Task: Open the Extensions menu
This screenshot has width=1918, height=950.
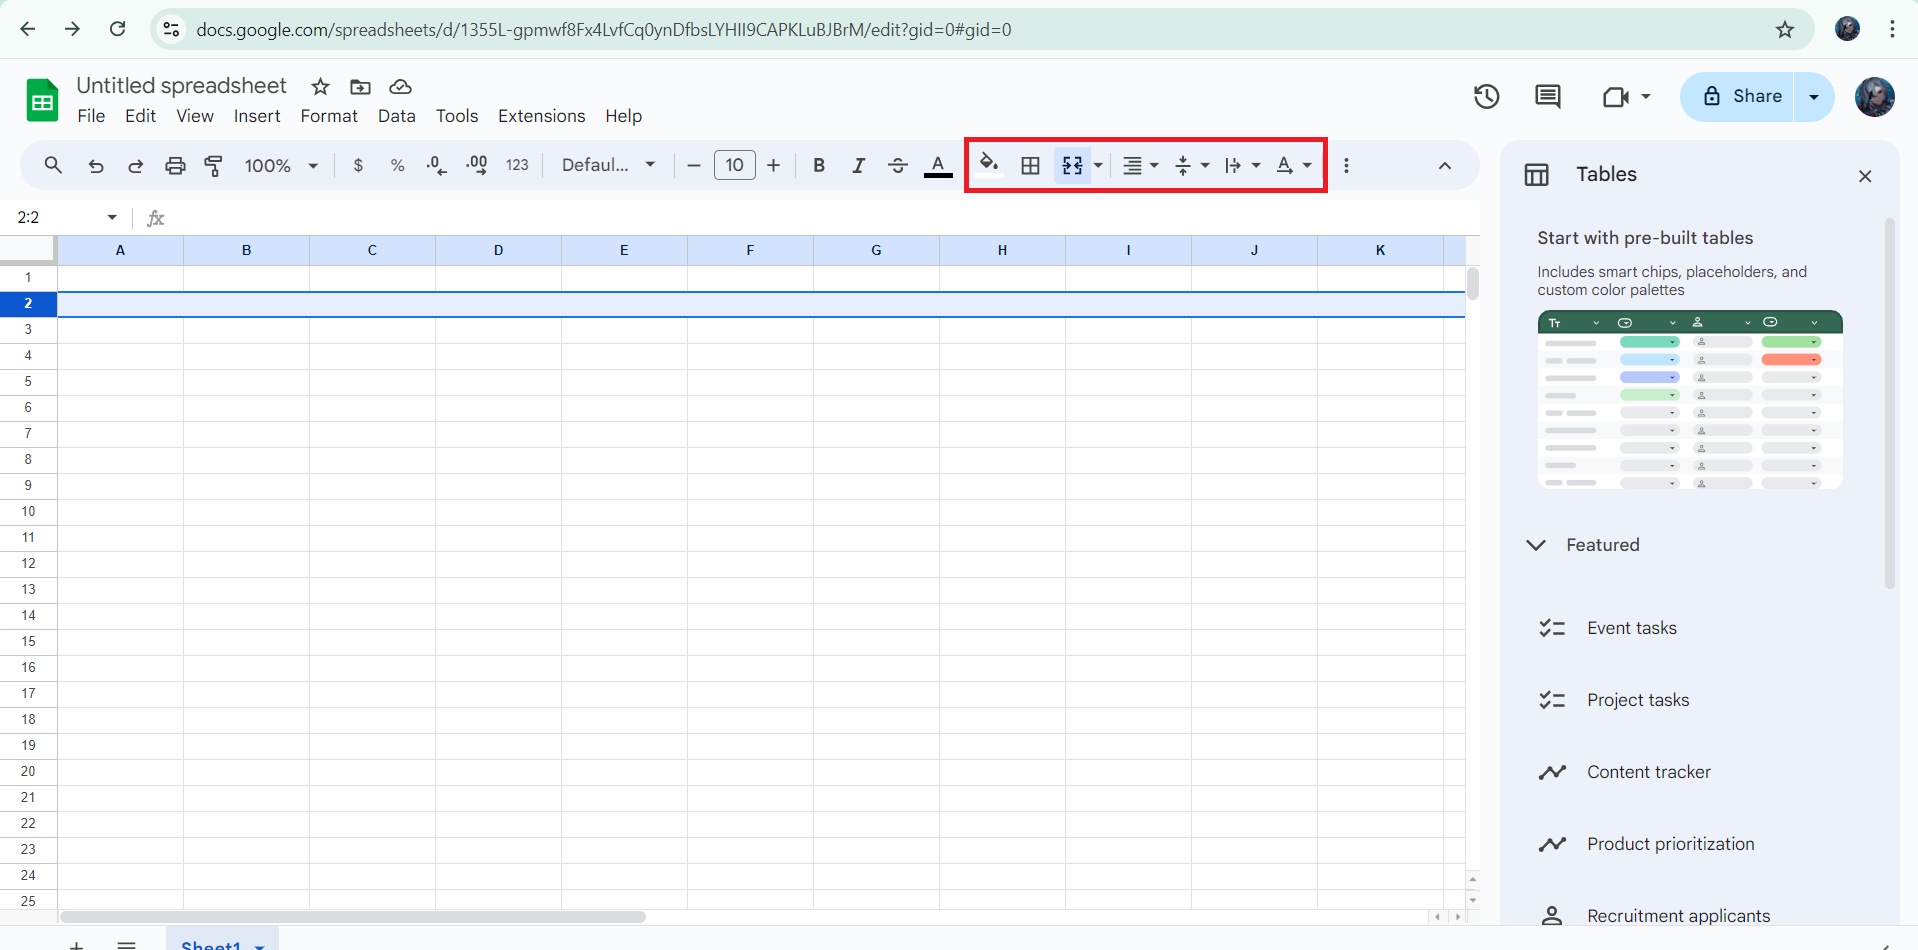Action: pyautogui.click(x=541, y=116)
